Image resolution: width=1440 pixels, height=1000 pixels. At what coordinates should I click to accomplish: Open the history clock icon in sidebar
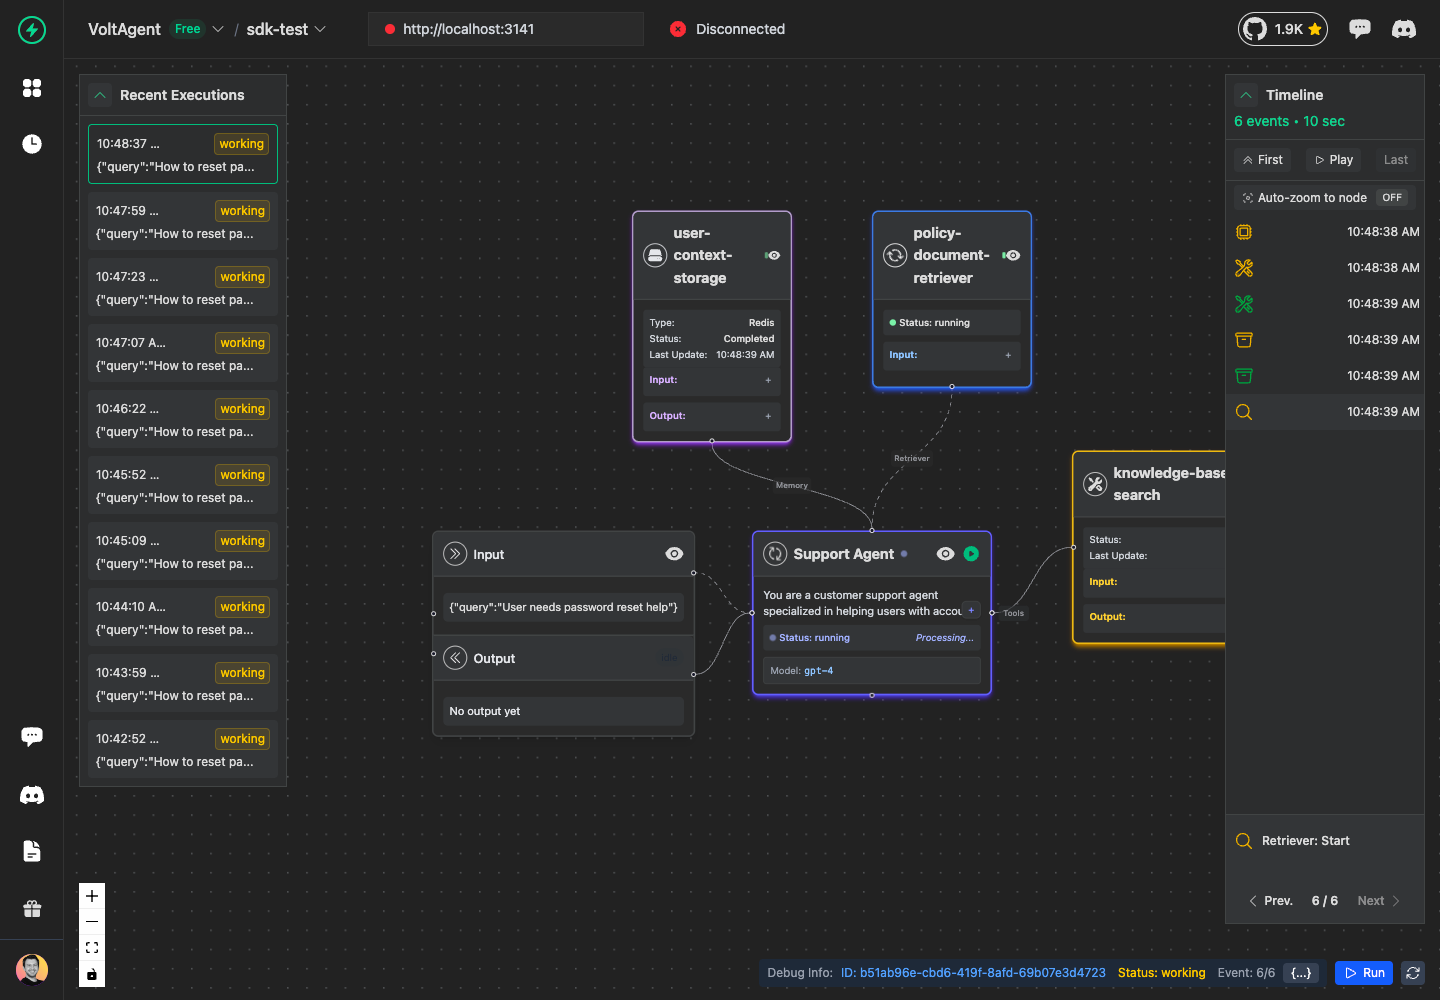(32, 144)
